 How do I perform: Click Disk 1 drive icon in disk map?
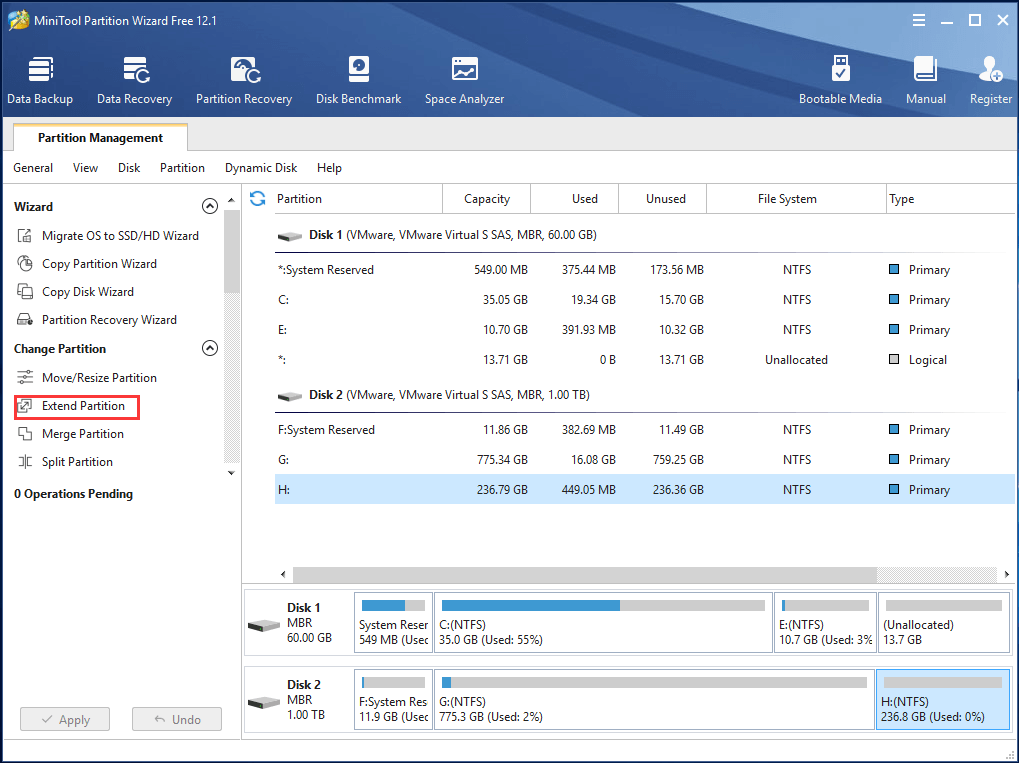[264, 626]
